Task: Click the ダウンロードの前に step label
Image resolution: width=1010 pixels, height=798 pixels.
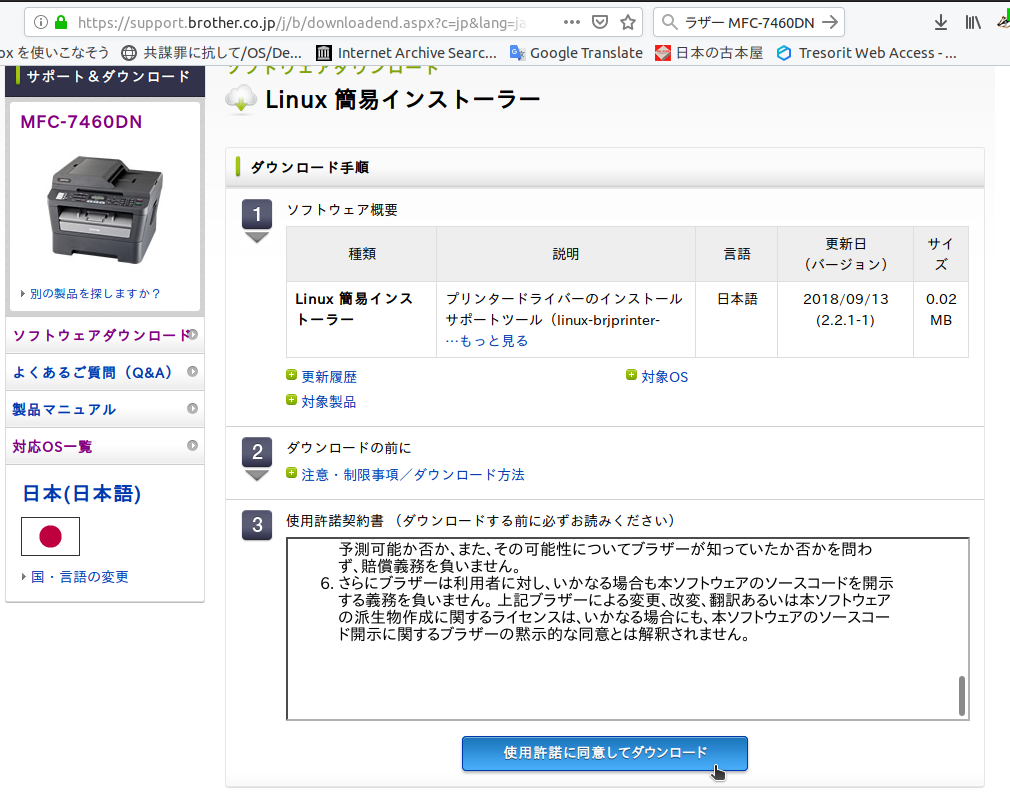Action: point(348,448)
